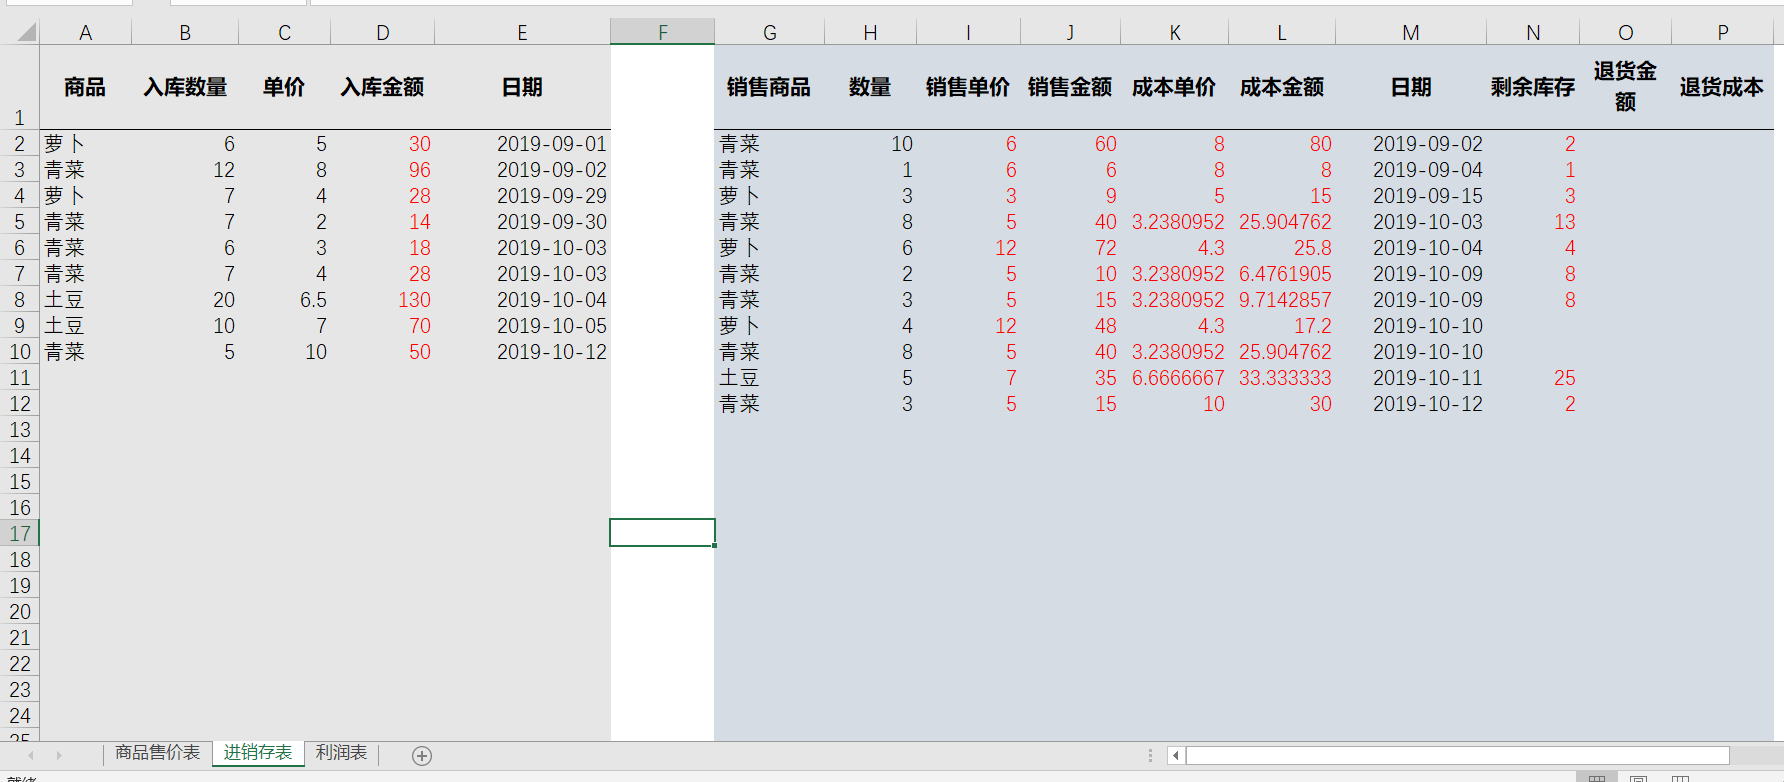Click the 商品 header cell
The height and width of the screenshot is (782, 1784).
click(x=85, y=87)
